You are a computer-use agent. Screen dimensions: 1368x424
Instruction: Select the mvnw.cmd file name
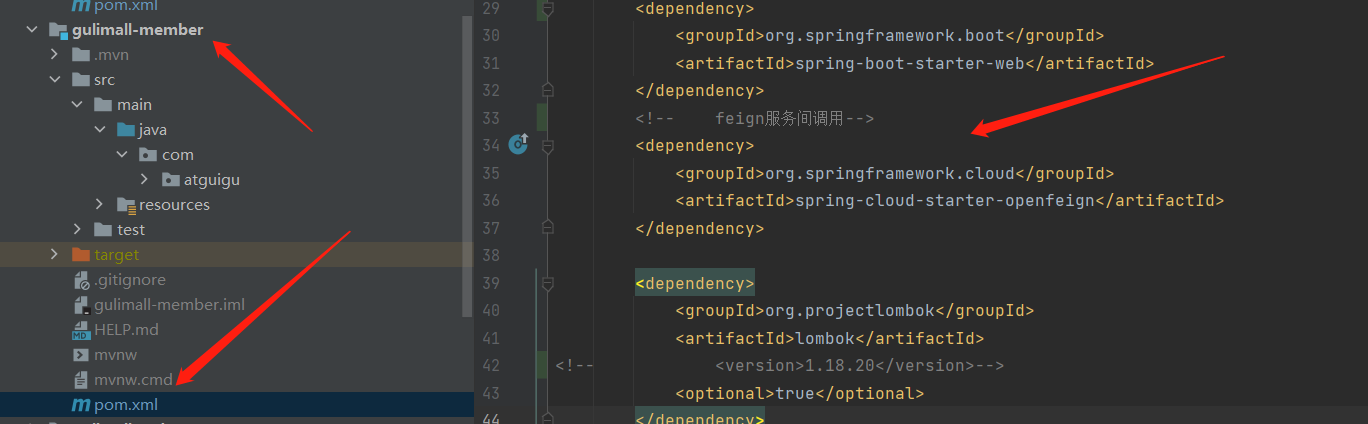point(134,380)
